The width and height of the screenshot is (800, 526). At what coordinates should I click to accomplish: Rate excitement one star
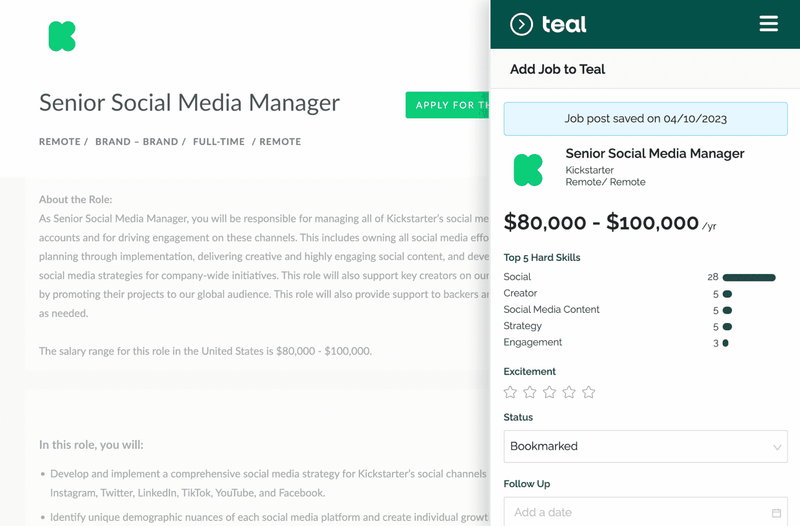pyautogui.click(x=510, y=392)
